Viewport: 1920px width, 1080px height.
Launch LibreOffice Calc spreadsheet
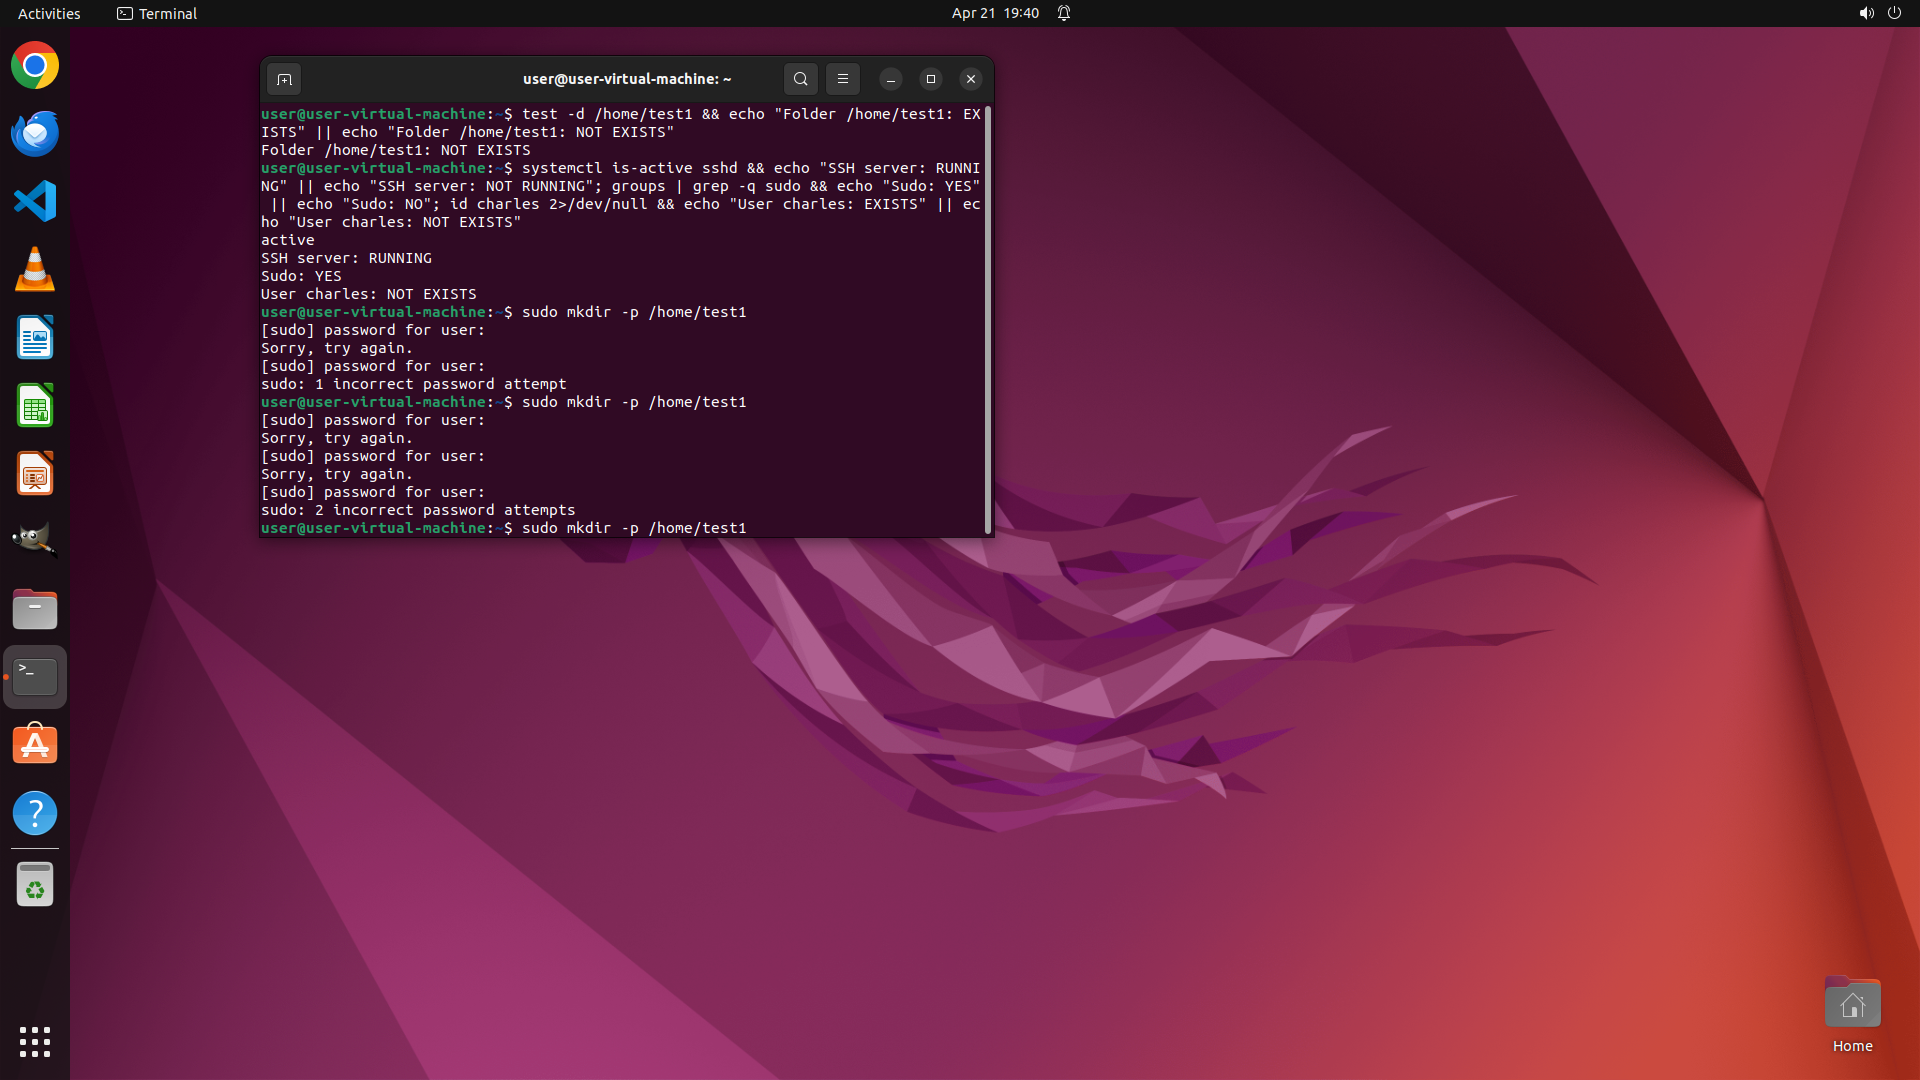click(35, 406)
